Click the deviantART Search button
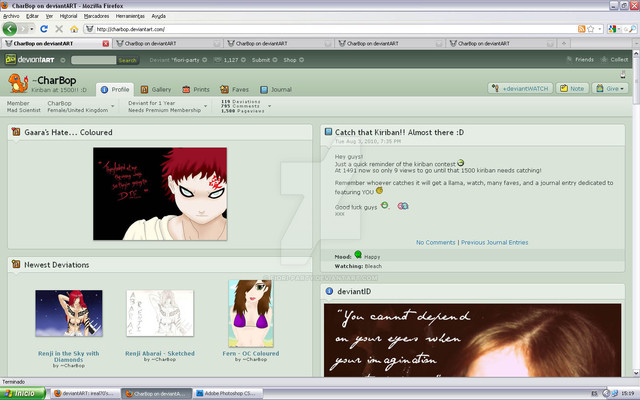The height and width of the screenshot is (400, 640). tap(127, 60)
